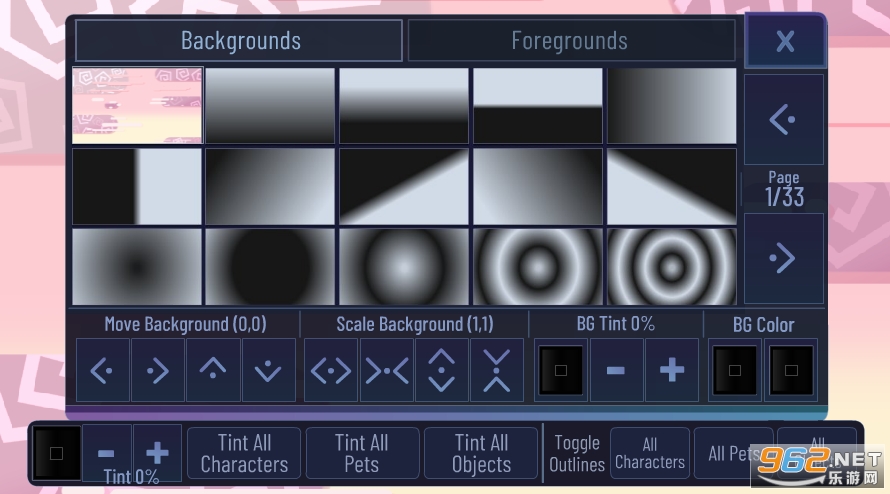Move background up arrow
The height and width of the screenshot is (494, 890).
(x=213, y=370)
